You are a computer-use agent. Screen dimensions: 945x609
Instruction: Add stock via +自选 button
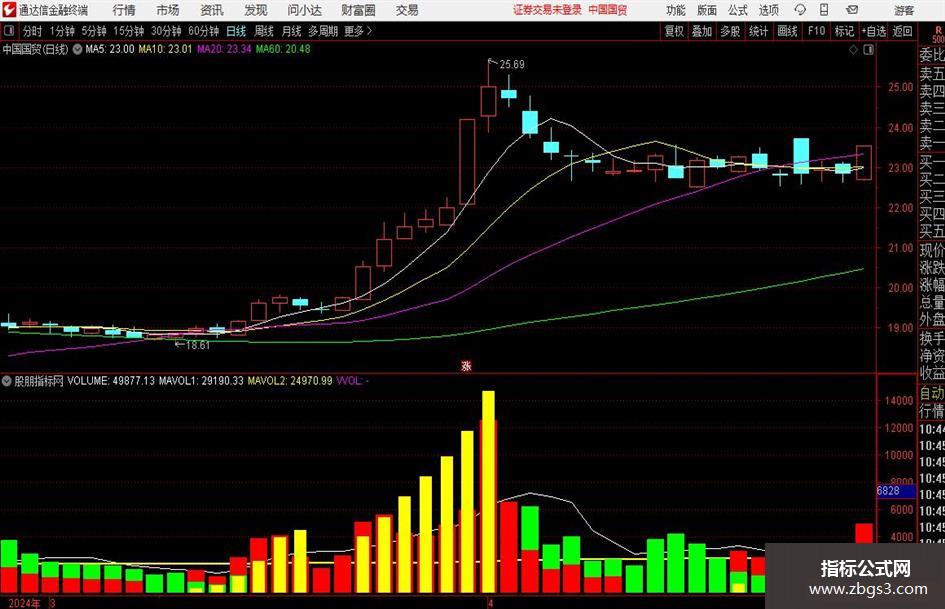[x=874, y=31]
